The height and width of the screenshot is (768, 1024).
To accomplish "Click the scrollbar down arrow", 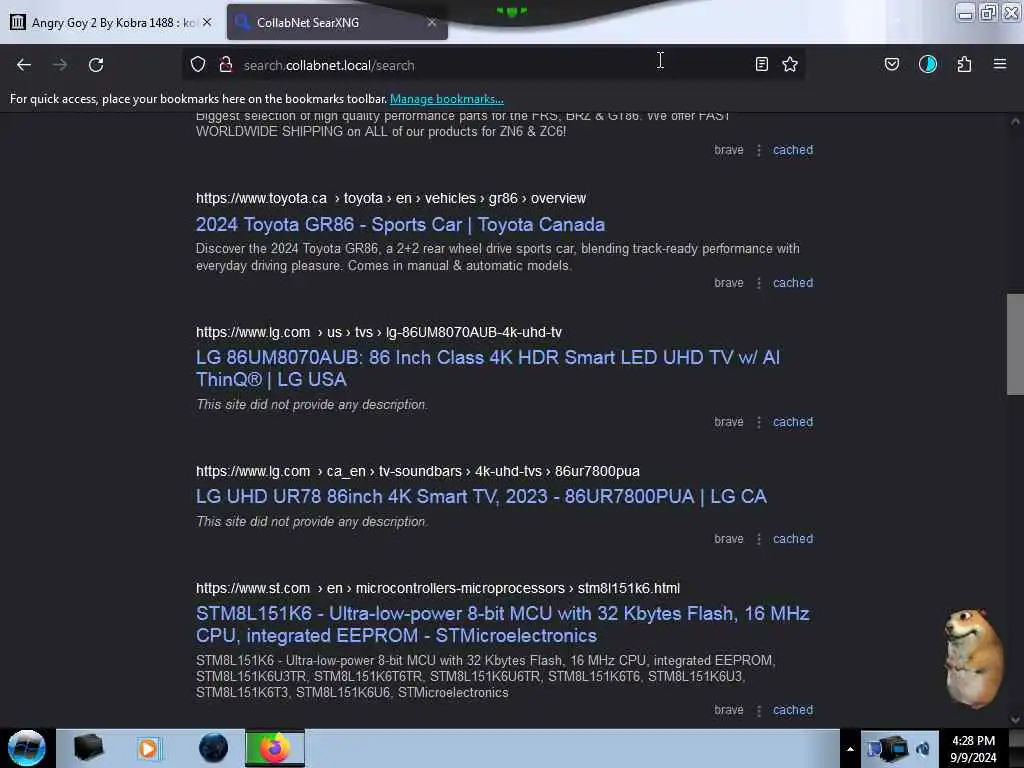I will [1015, 720].
